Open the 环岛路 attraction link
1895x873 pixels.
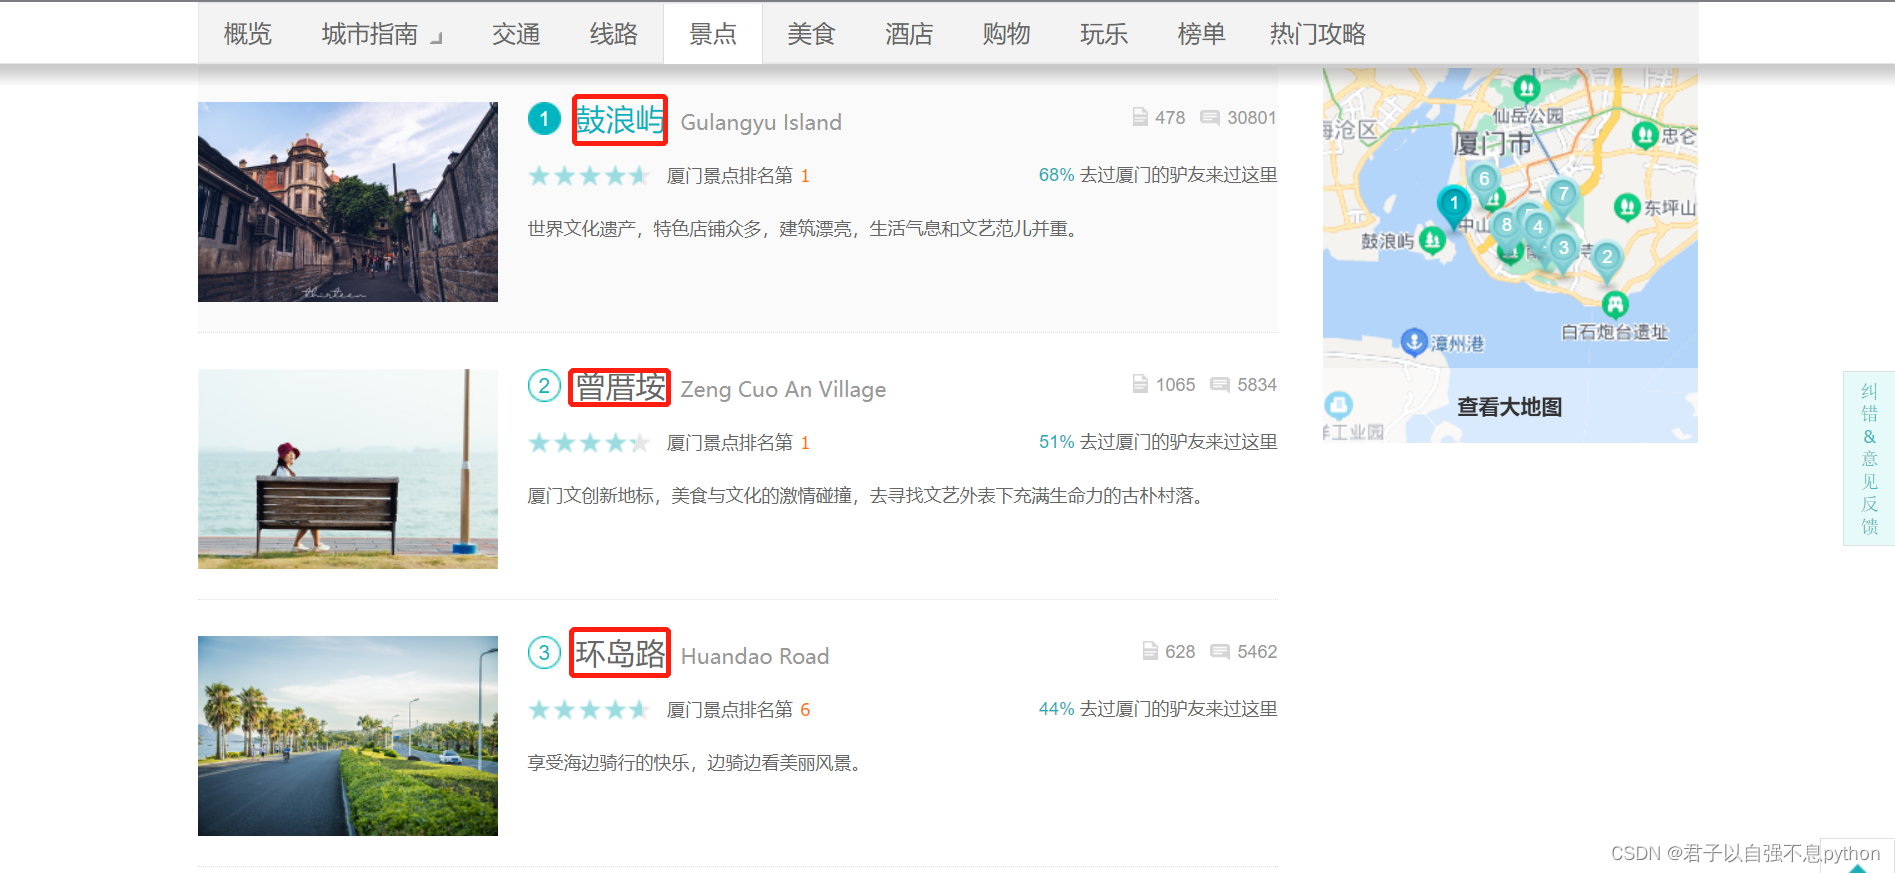pyautogui.click(x=620, y=653)
